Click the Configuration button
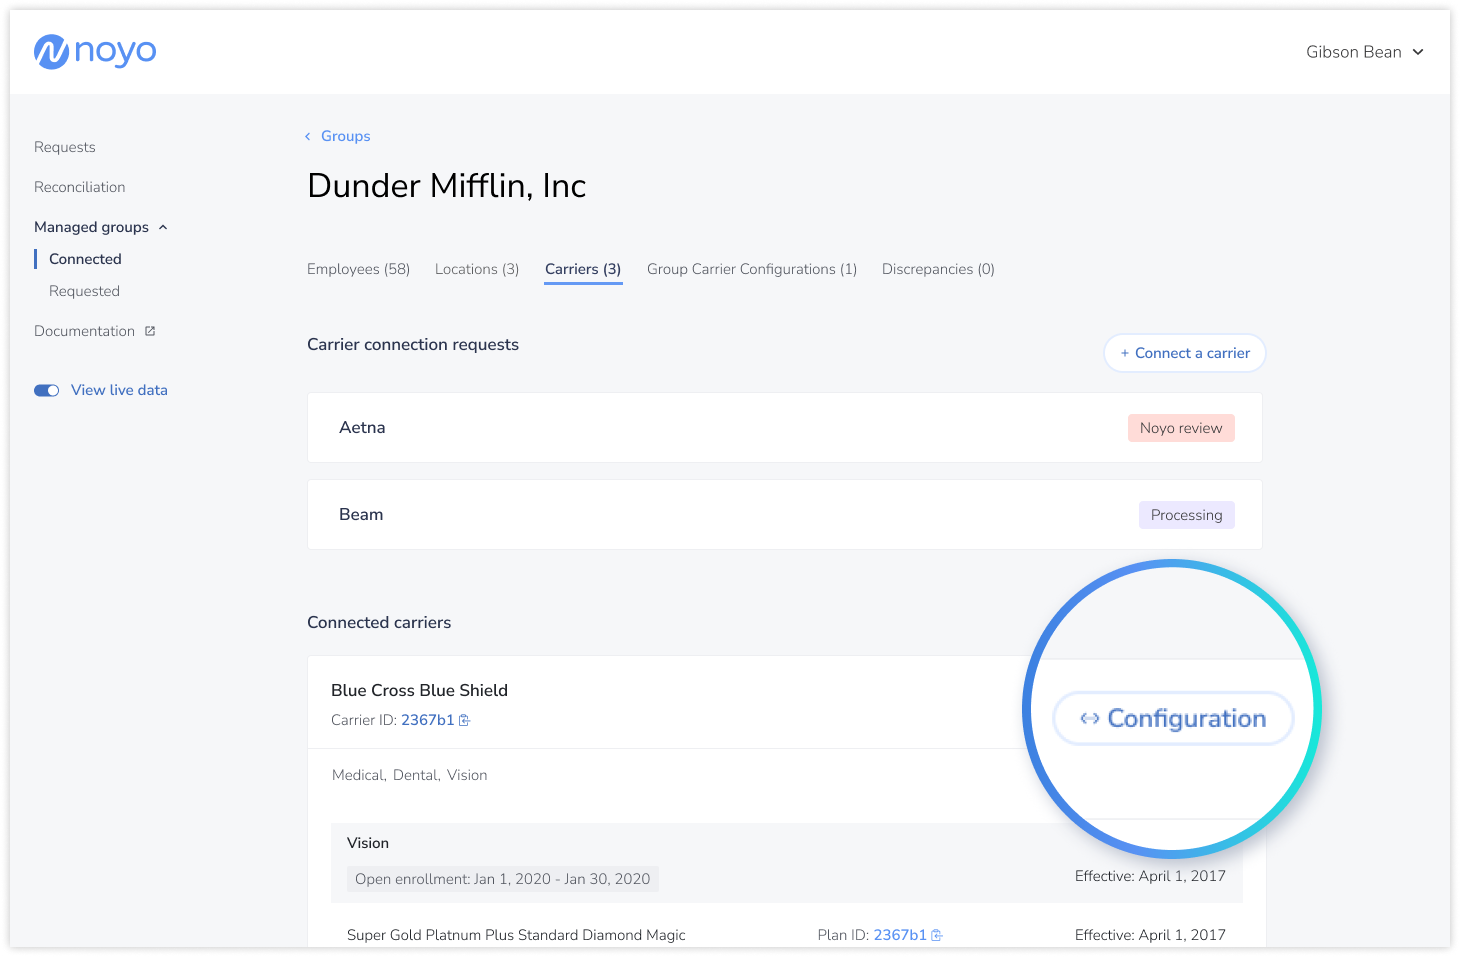Screen dimensions: 1460x957 [1174, 718]
